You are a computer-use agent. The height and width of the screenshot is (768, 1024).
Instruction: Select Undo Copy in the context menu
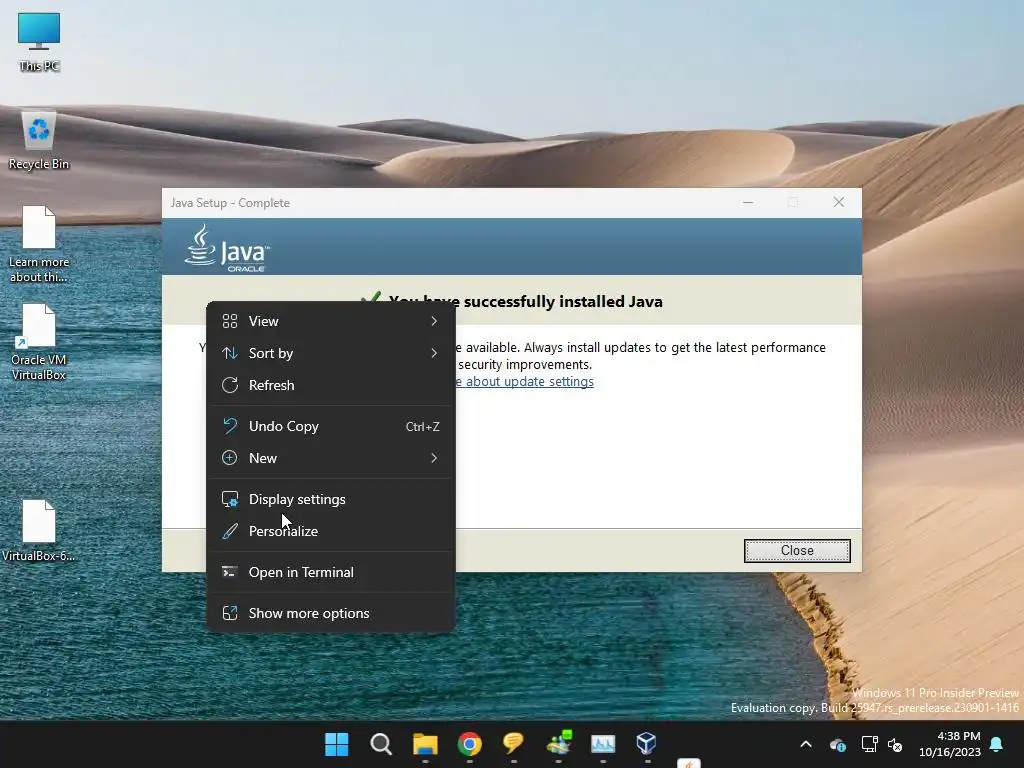tap(330, 426)
